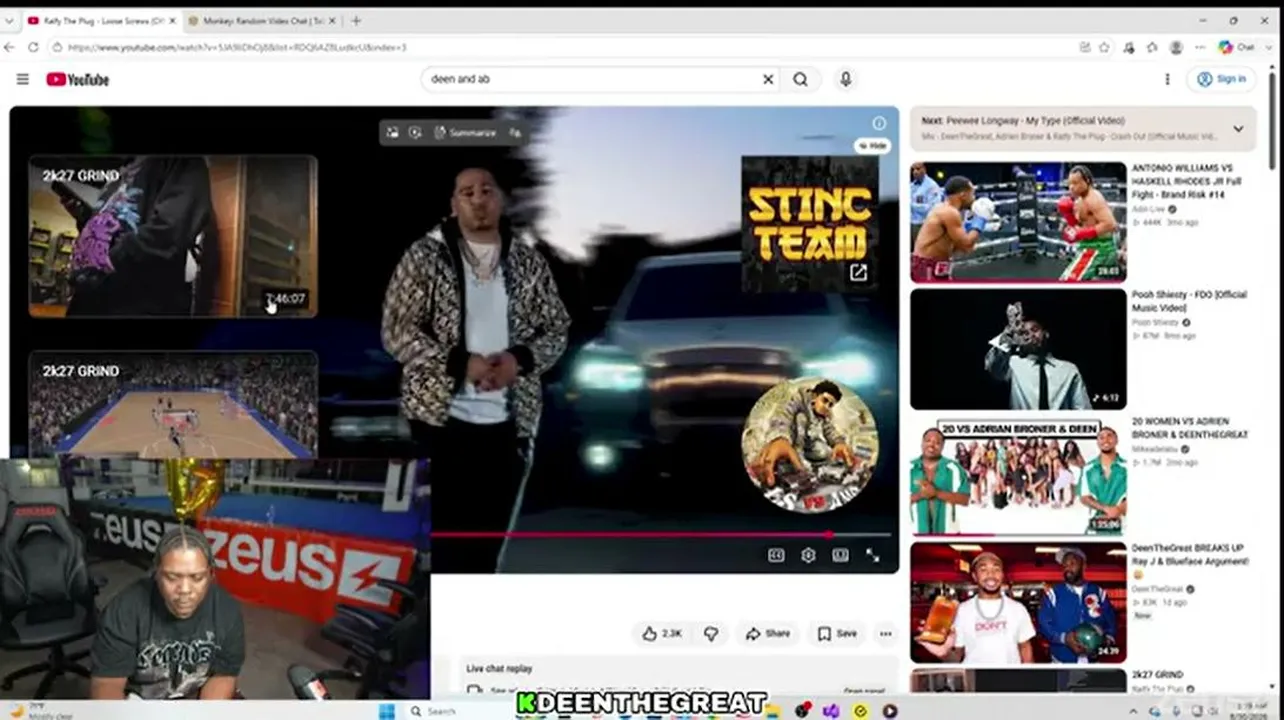The image size is (1284, 720).
Task: Share this video
Action: click(768, 633)
